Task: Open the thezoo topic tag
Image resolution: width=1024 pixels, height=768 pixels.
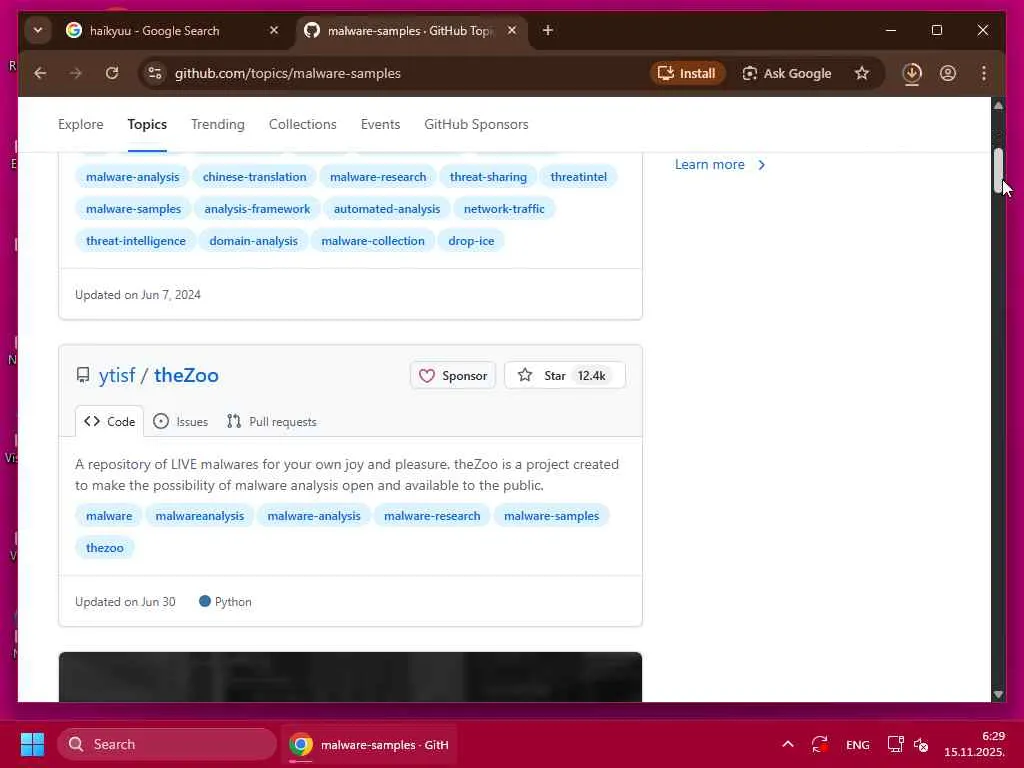Action: coord(104,548)
